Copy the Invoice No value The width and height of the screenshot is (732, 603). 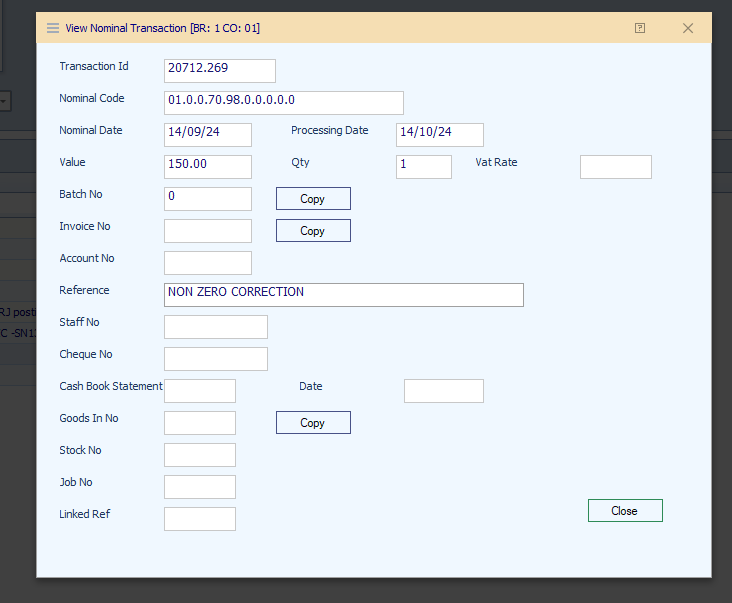[x=313, y=231]
